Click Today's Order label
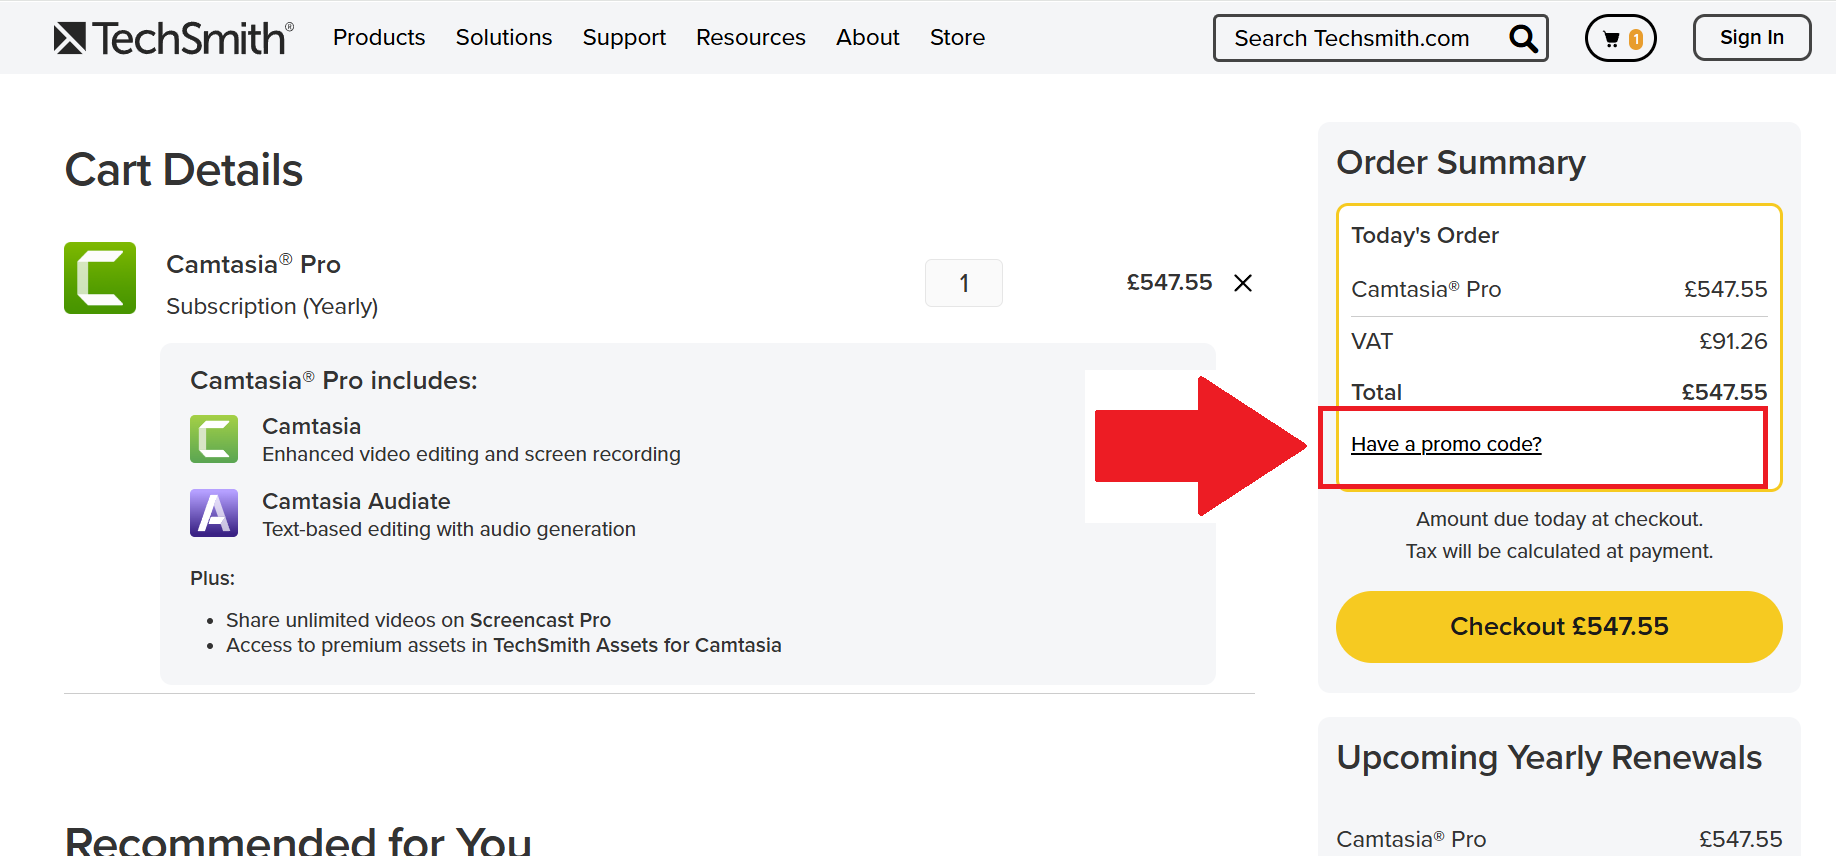This screenshot has width=1836, height=856. click(1425, 235)
